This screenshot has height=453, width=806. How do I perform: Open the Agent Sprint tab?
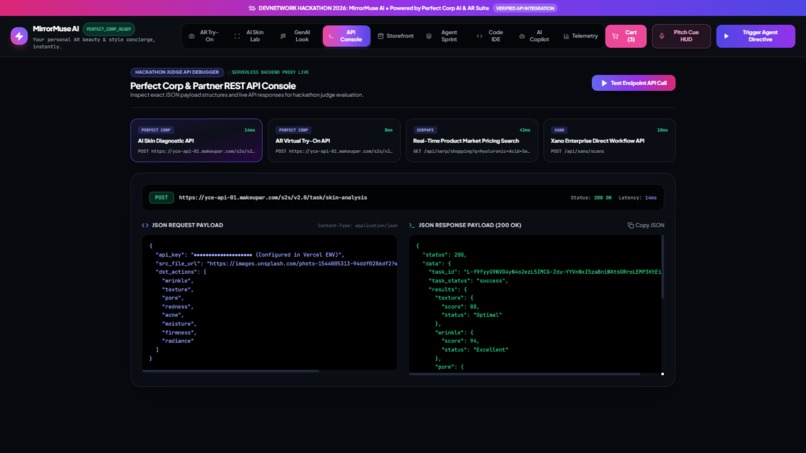point(443,36)
